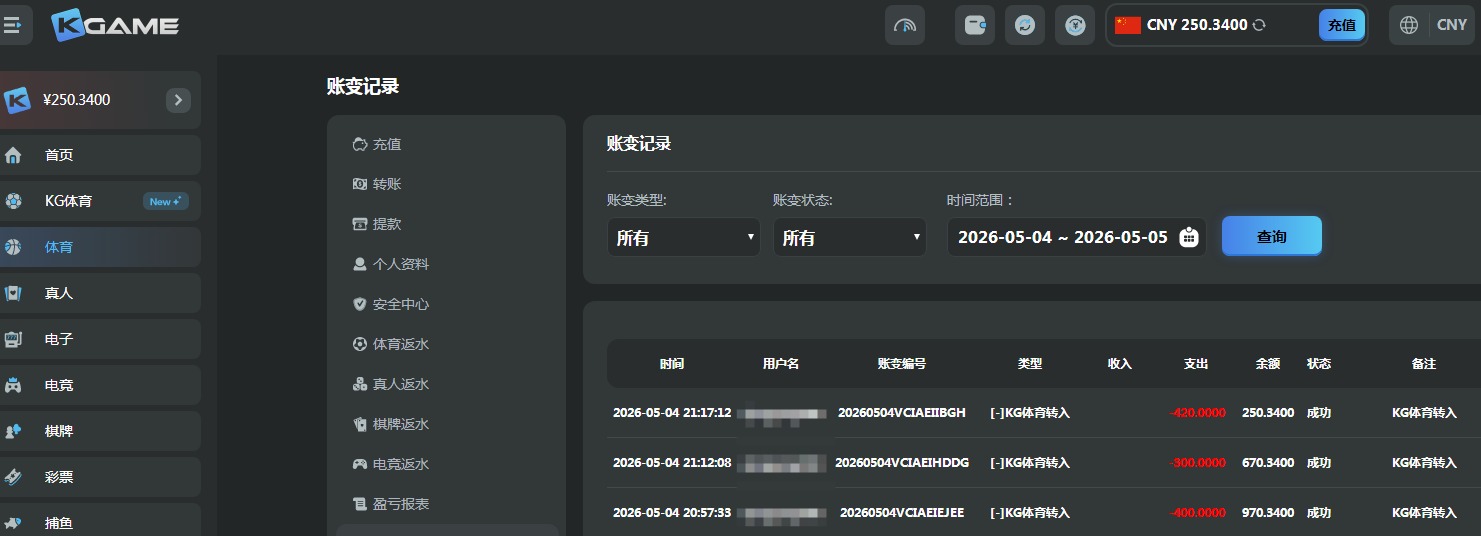1481x536 pixels.
Task: Click the soccer ball icon beside KG体育
Action: [x=13, y=201]
